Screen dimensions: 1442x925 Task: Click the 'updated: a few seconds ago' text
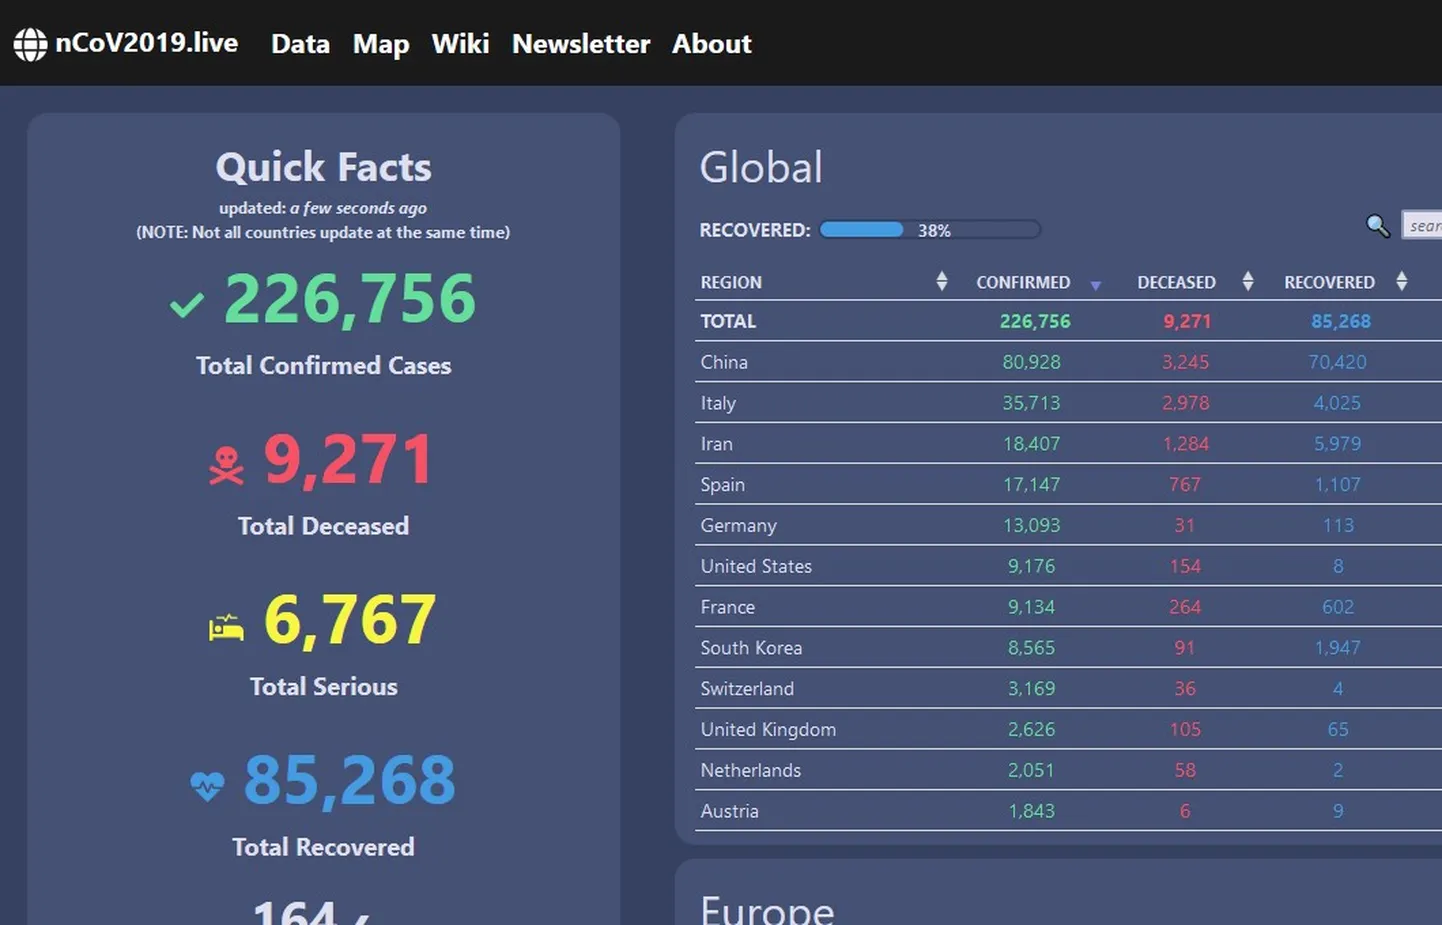click(323, 208)
